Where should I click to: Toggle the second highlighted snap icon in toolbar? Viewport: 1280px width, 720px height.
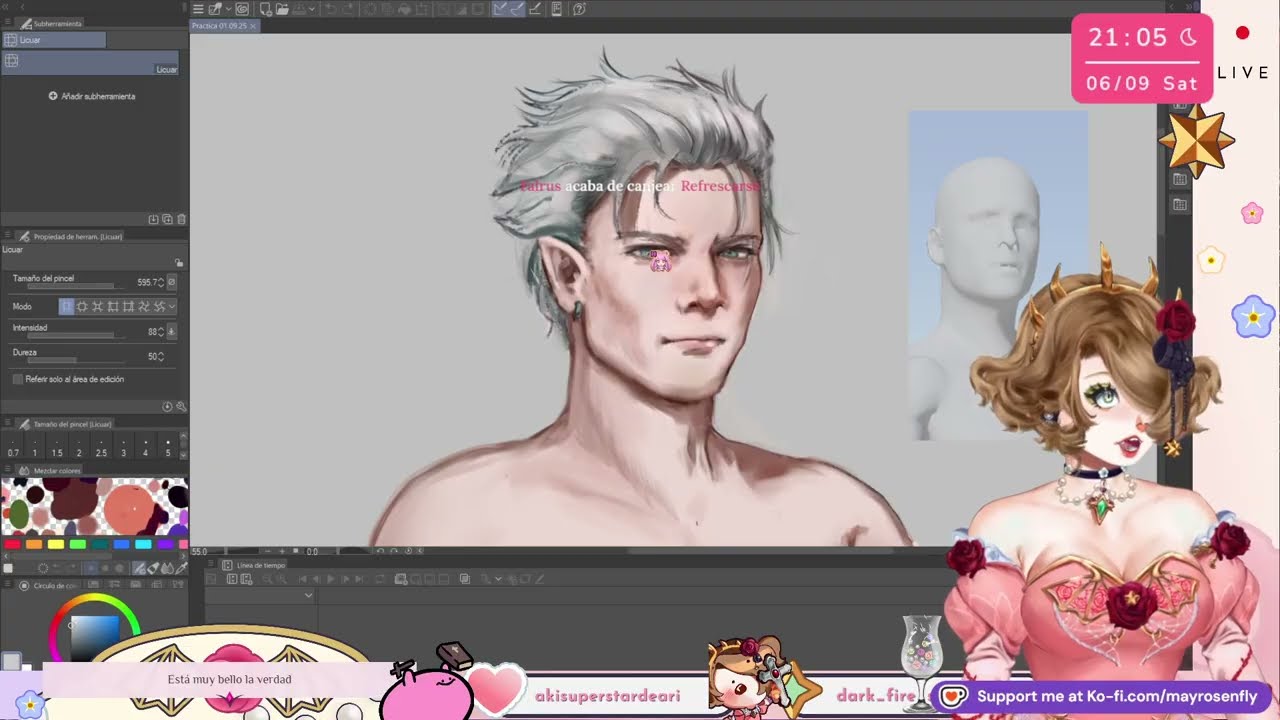click(518, 9)
